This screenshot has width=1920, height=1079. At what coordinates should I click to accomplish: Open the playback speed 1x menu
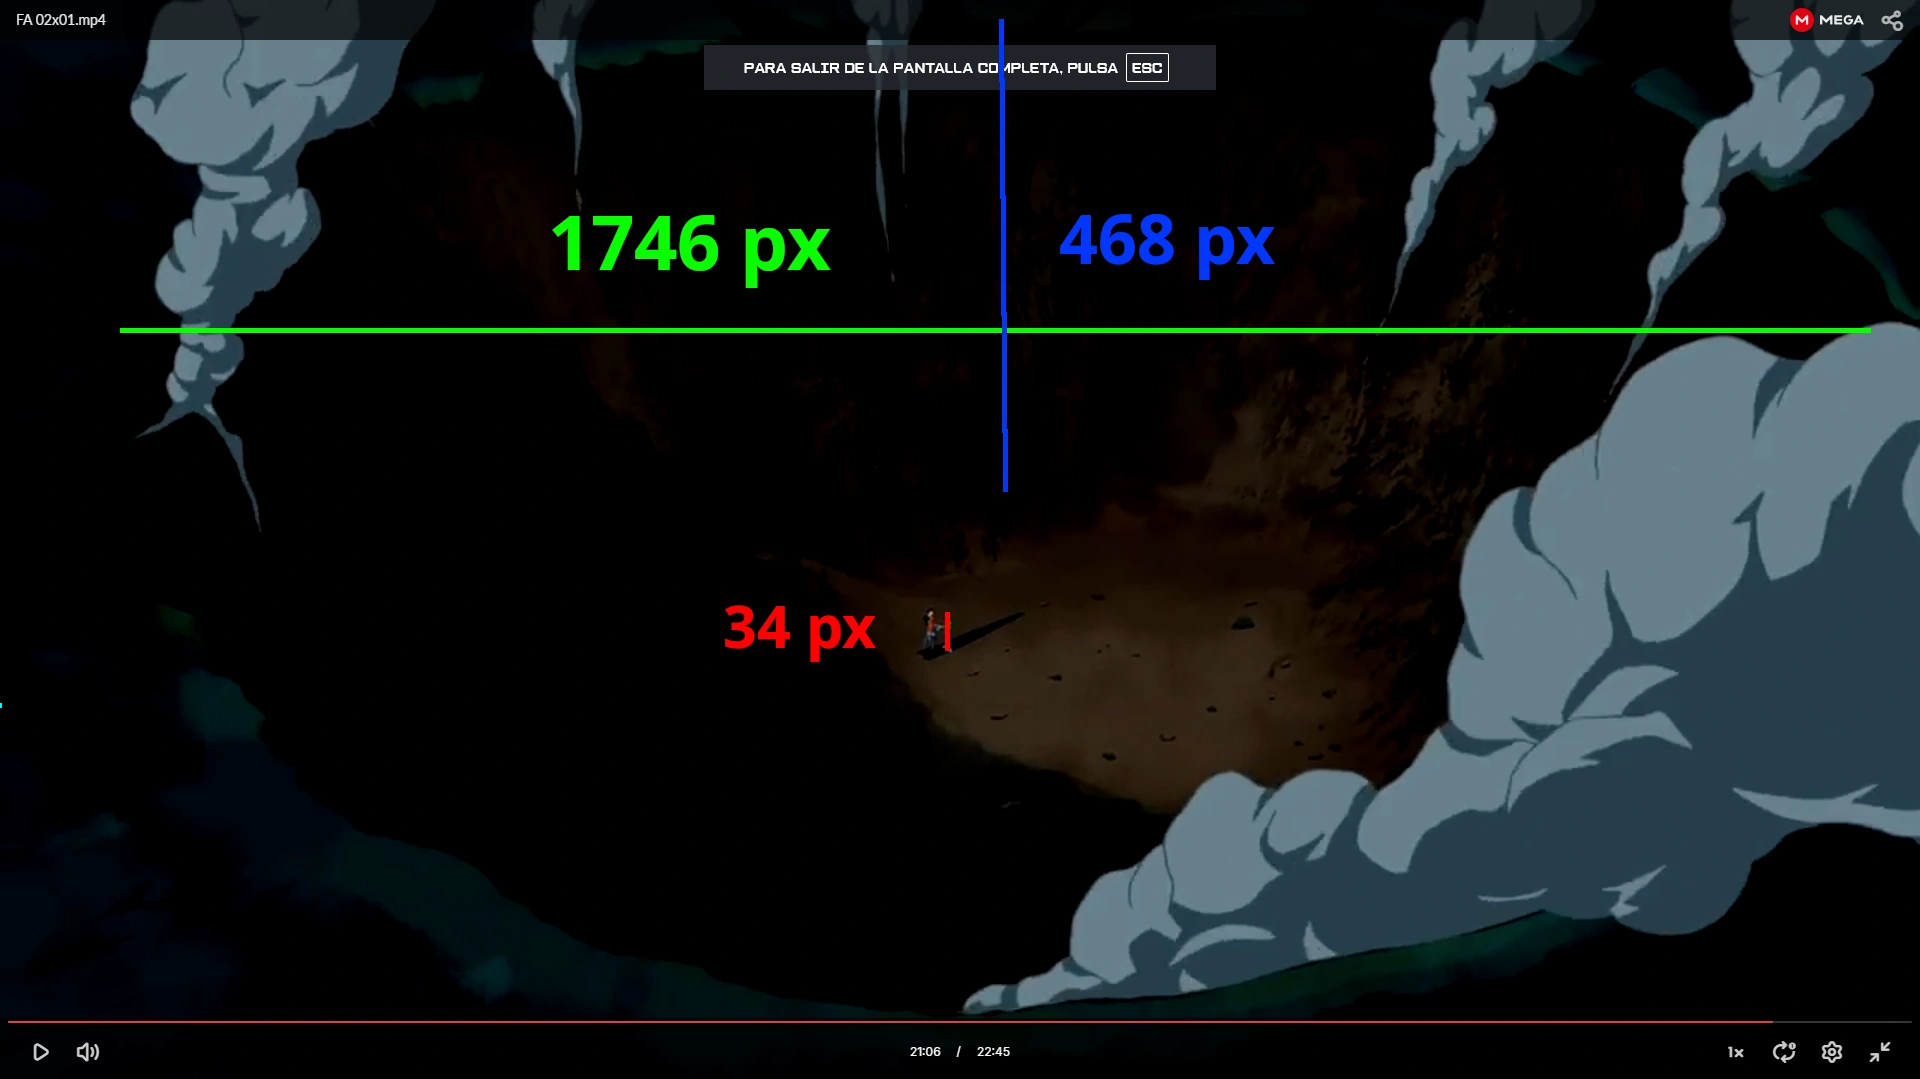coord(1735,1052)
